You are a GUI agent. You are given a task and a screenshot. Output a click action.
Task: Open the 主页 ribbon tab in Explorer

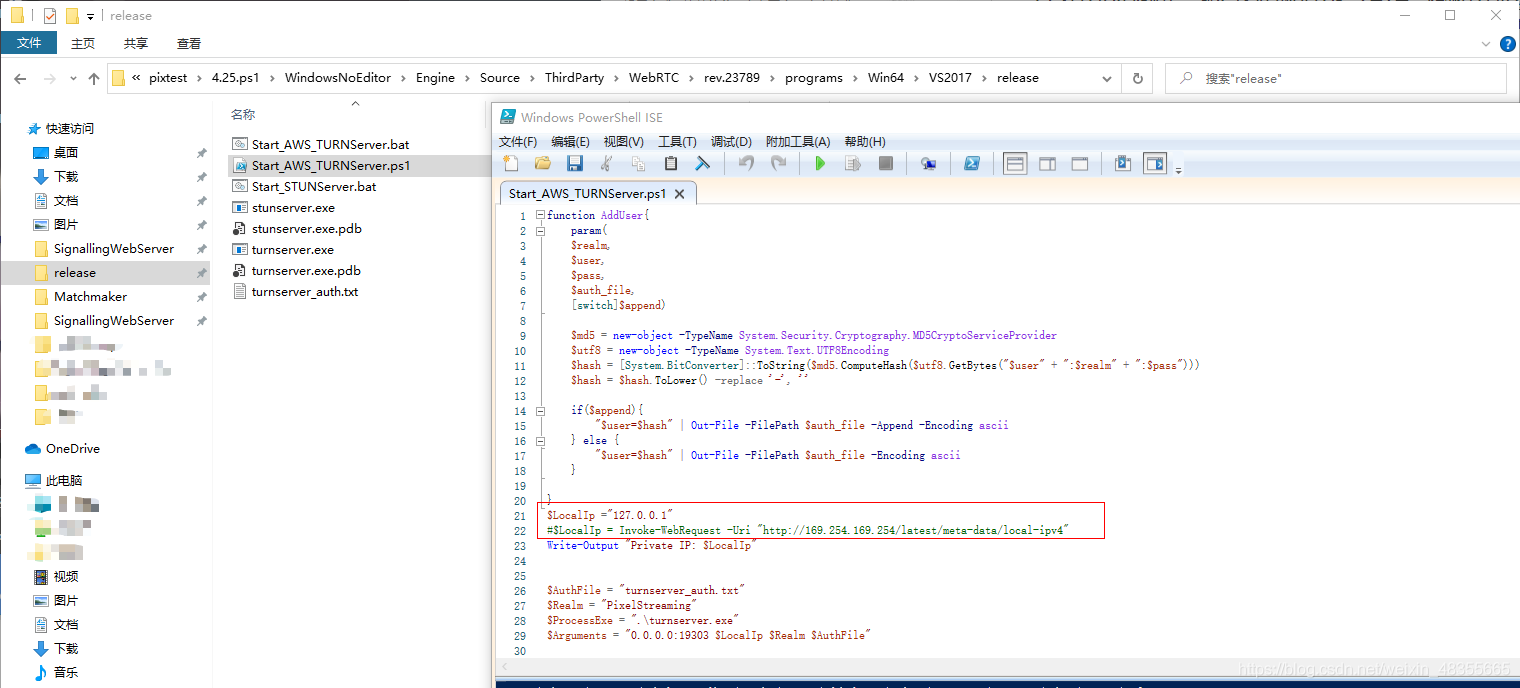[83, 43]
